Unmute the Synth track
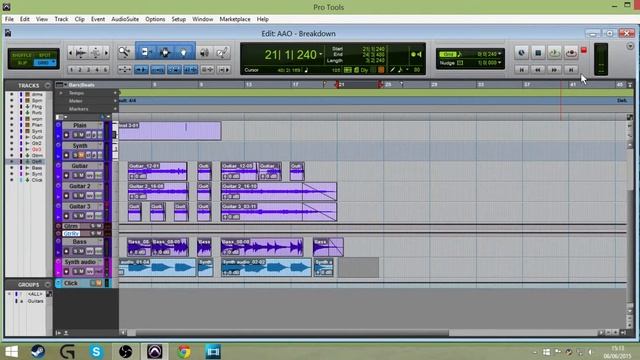The image size is (640, 360). pos(81,155)
